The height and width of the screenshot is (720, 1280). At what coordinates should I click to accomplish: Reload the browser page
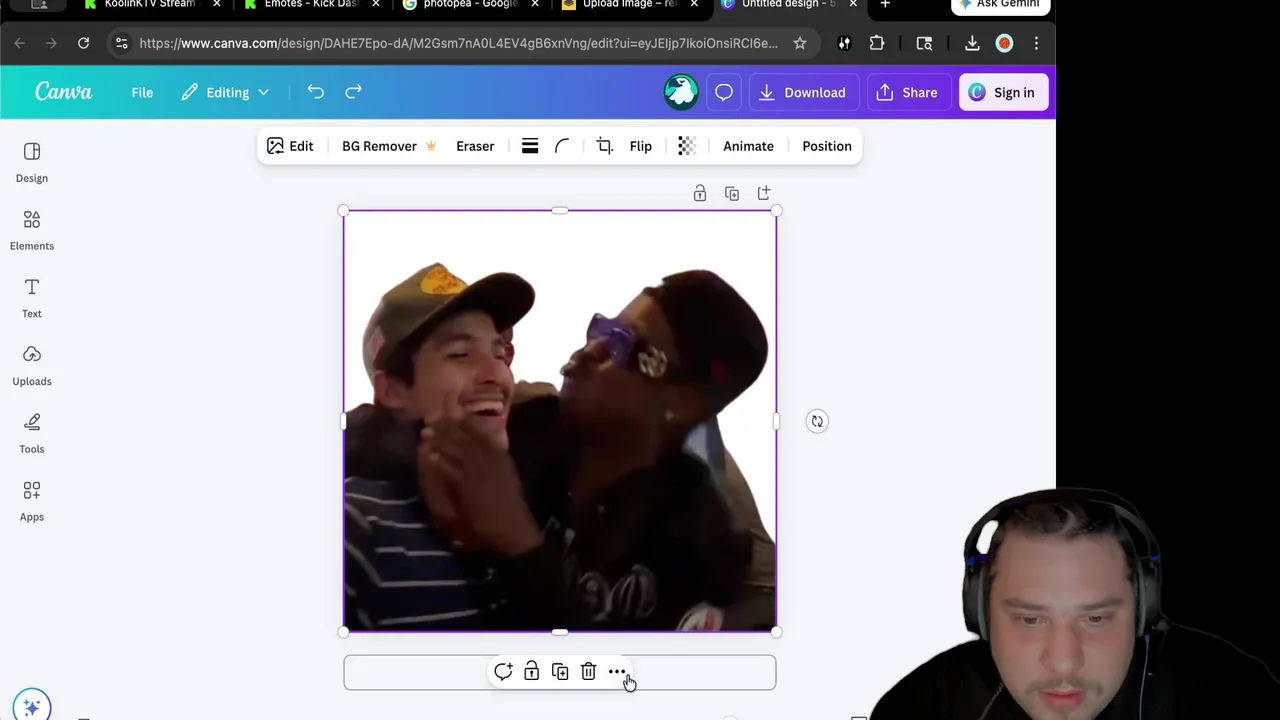[x=84, y=43]
